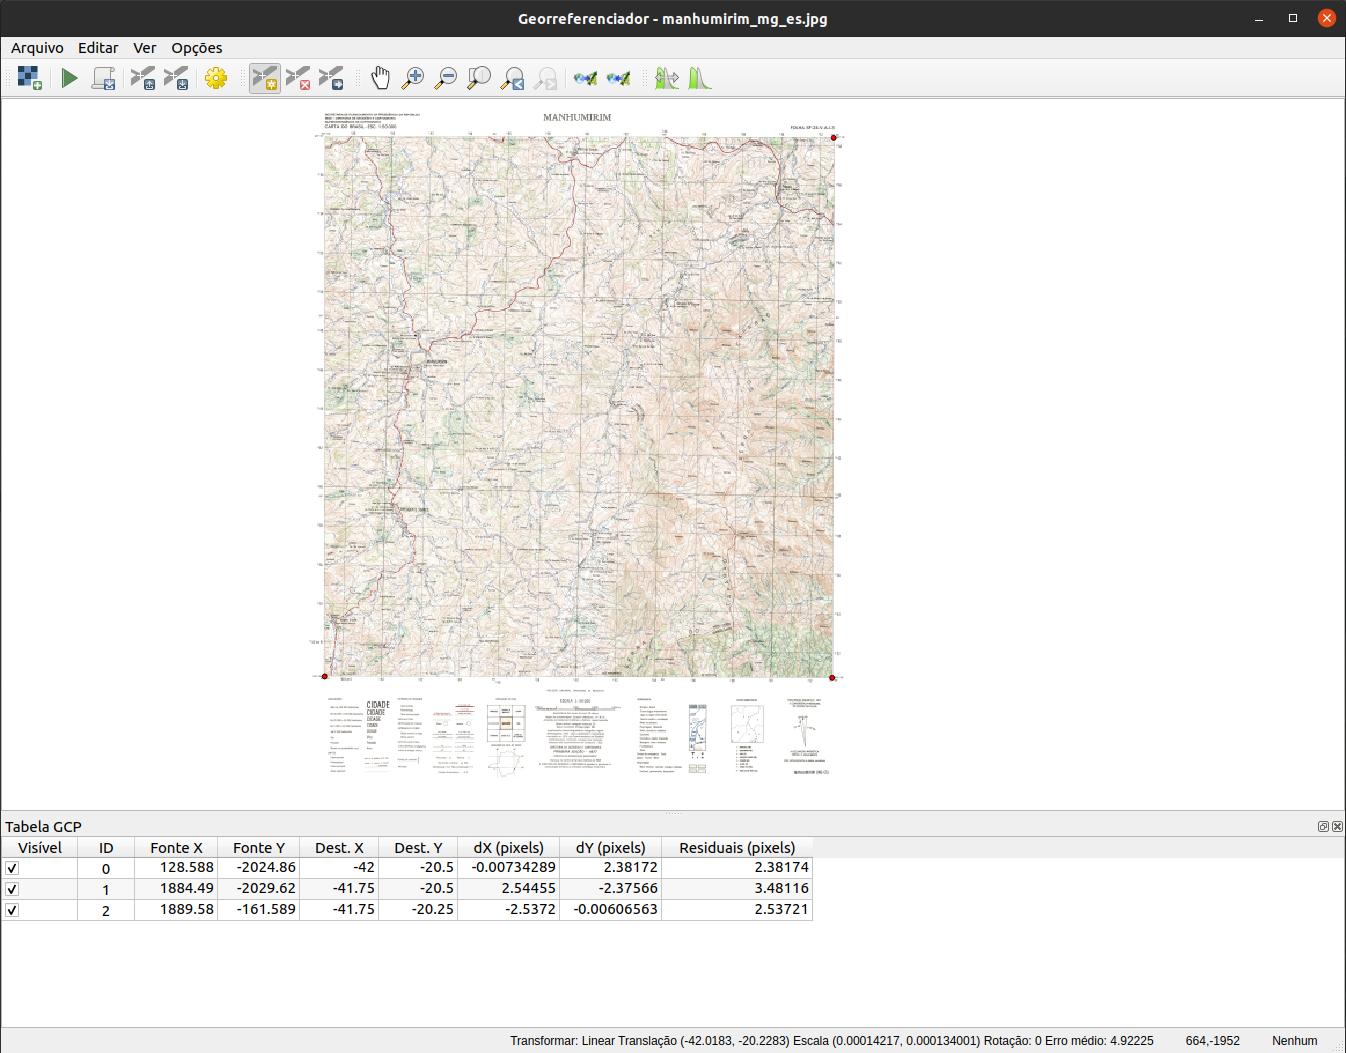Start georeferencing with the green play icon
This screenshot has height=1053, width=1346.
(x=69, y=78)
